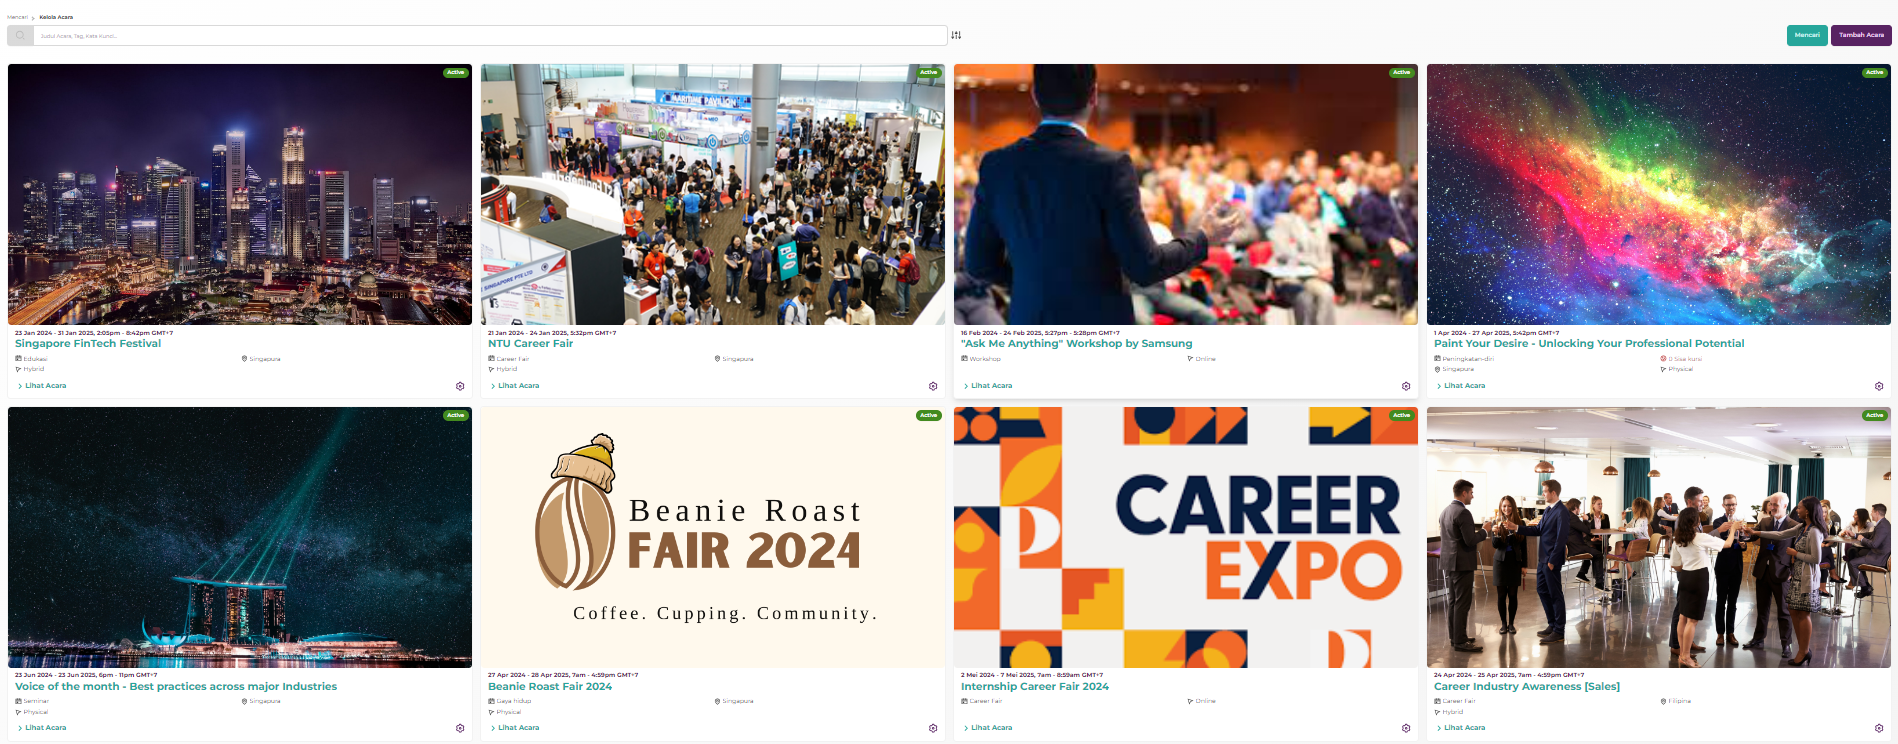Open gear icon for Voice of the month
This screenshot has height=744, width=1898.
[460, 728]
